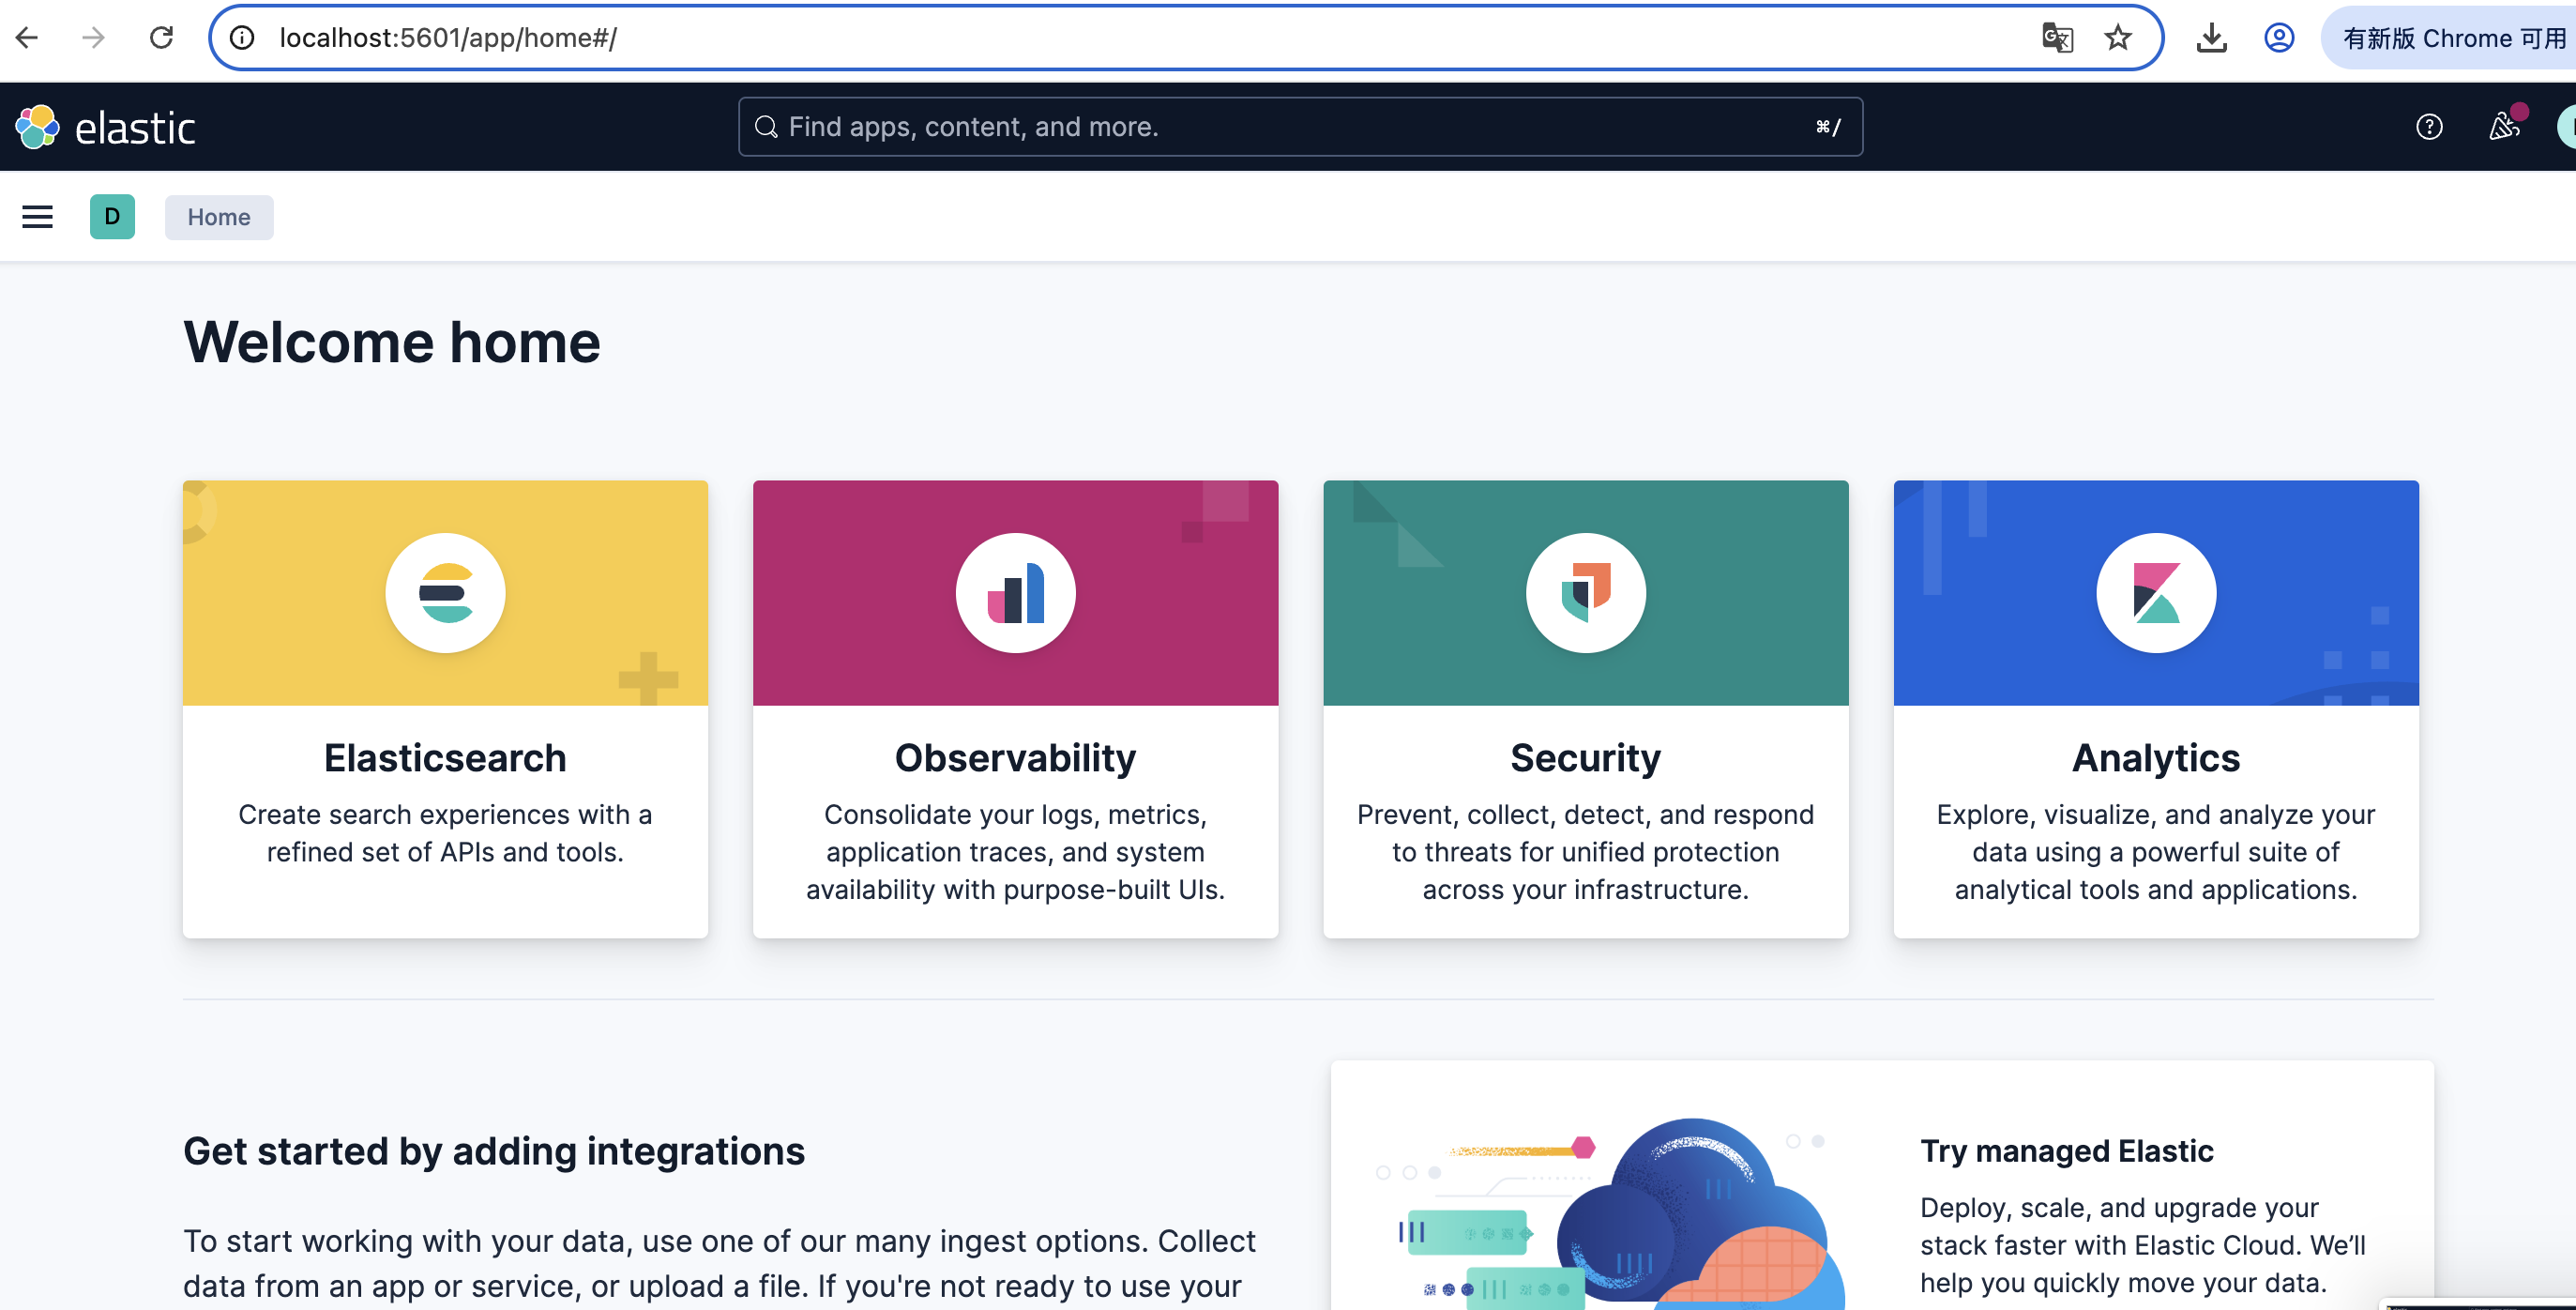Click the Try managed Elastic heading
This screenshot has width=2576, height=1310.
tap(2067, 1151)
